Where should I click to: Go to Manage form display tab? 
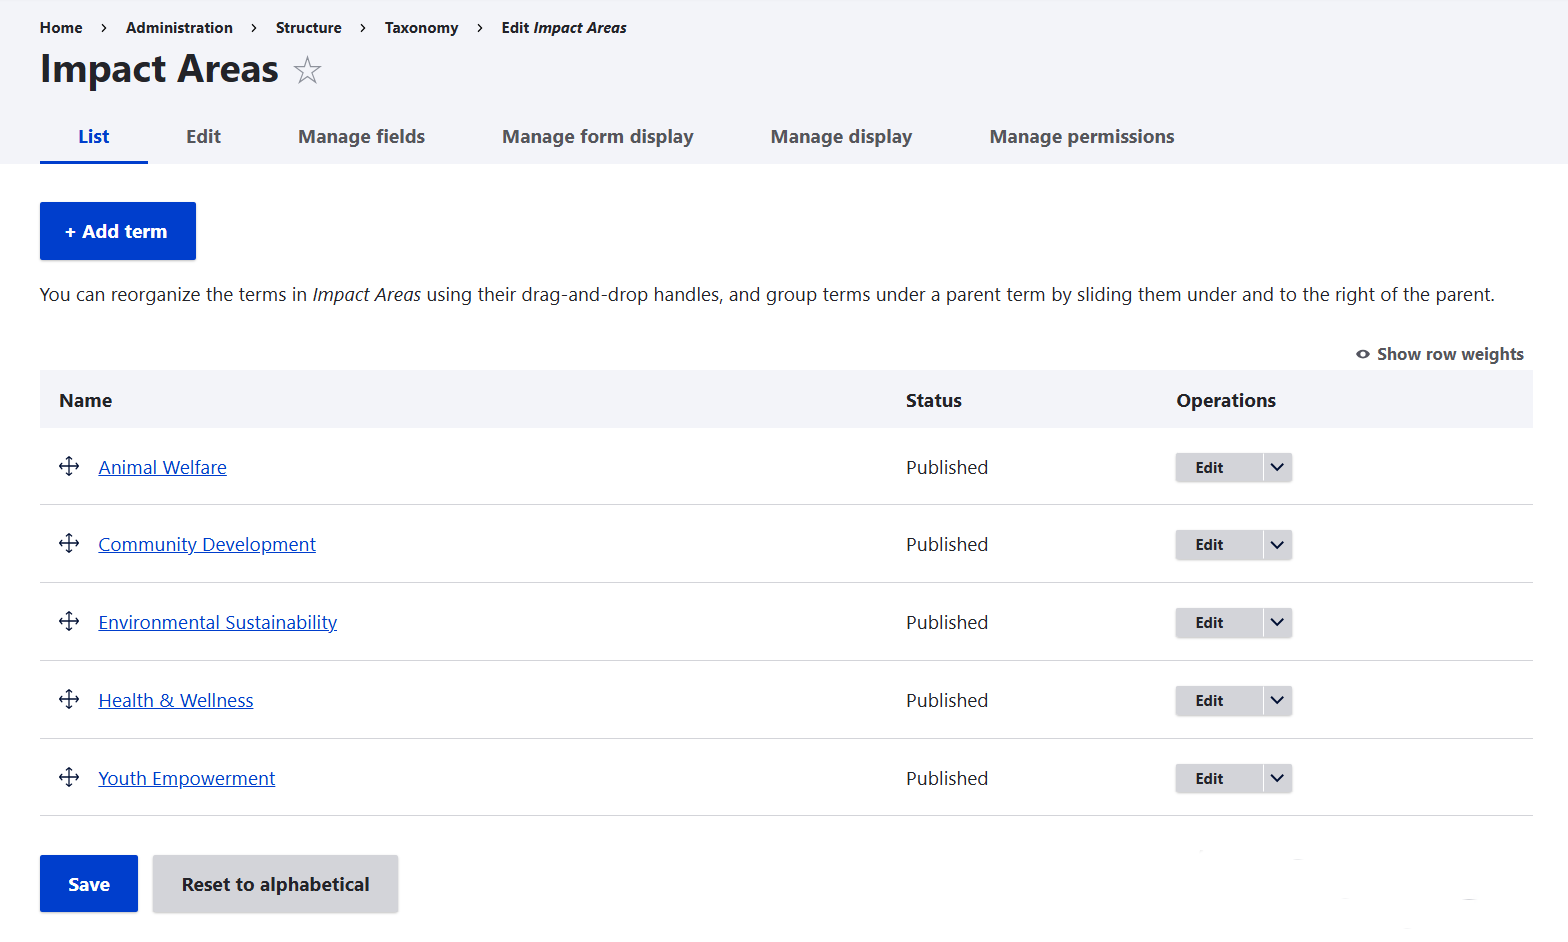597,137
